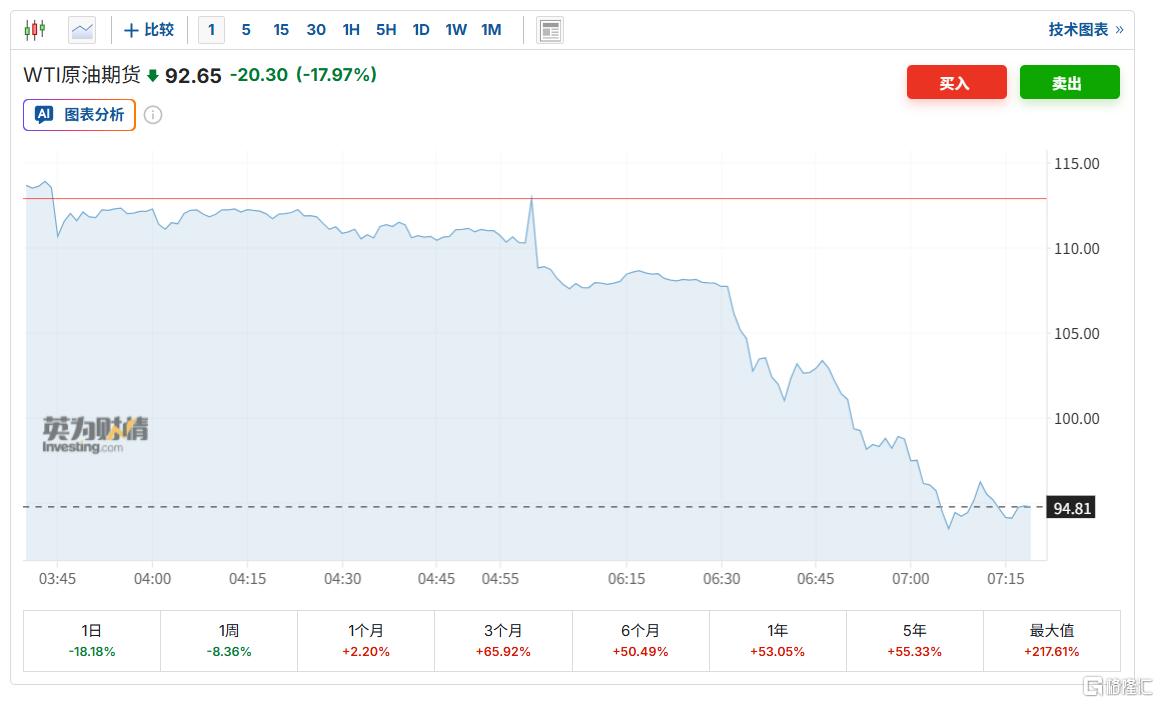Select the 1 minute interval
This screenshot has width=1160, height=704.
coord(211,30)
